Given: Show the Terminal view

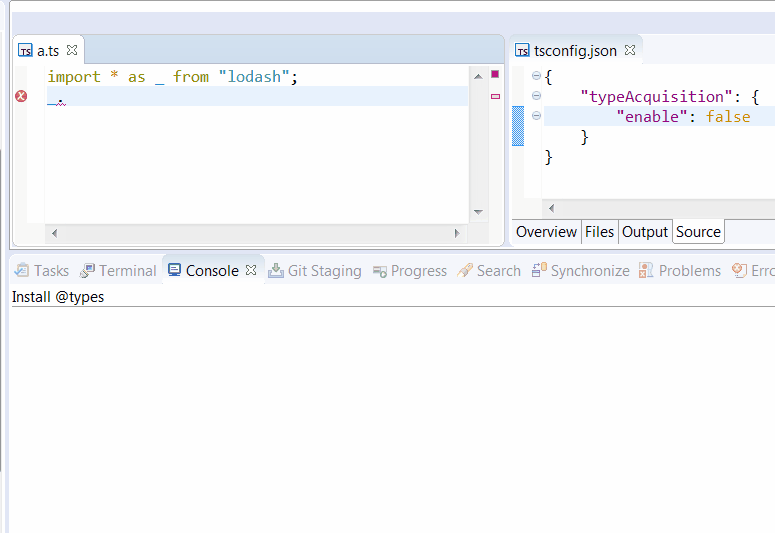Looking at the screenshot, I should 118,271.
